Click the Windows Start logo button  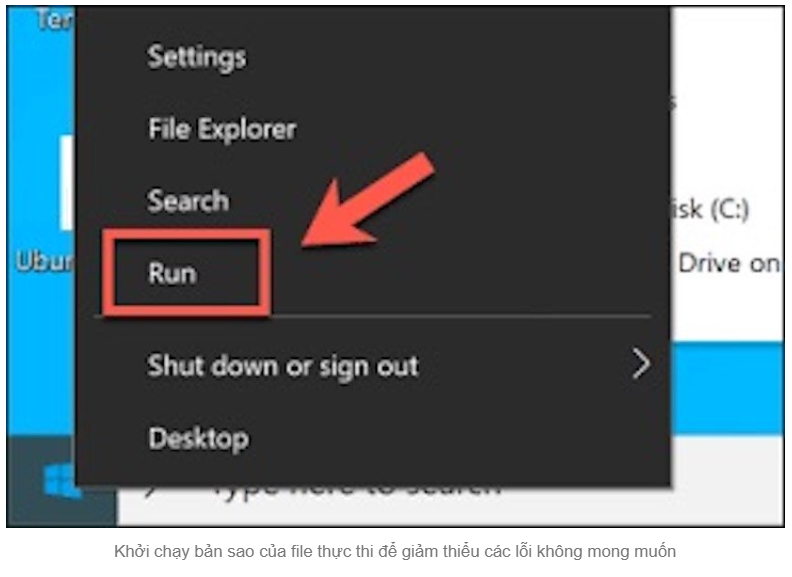click(x=60, y=482)
